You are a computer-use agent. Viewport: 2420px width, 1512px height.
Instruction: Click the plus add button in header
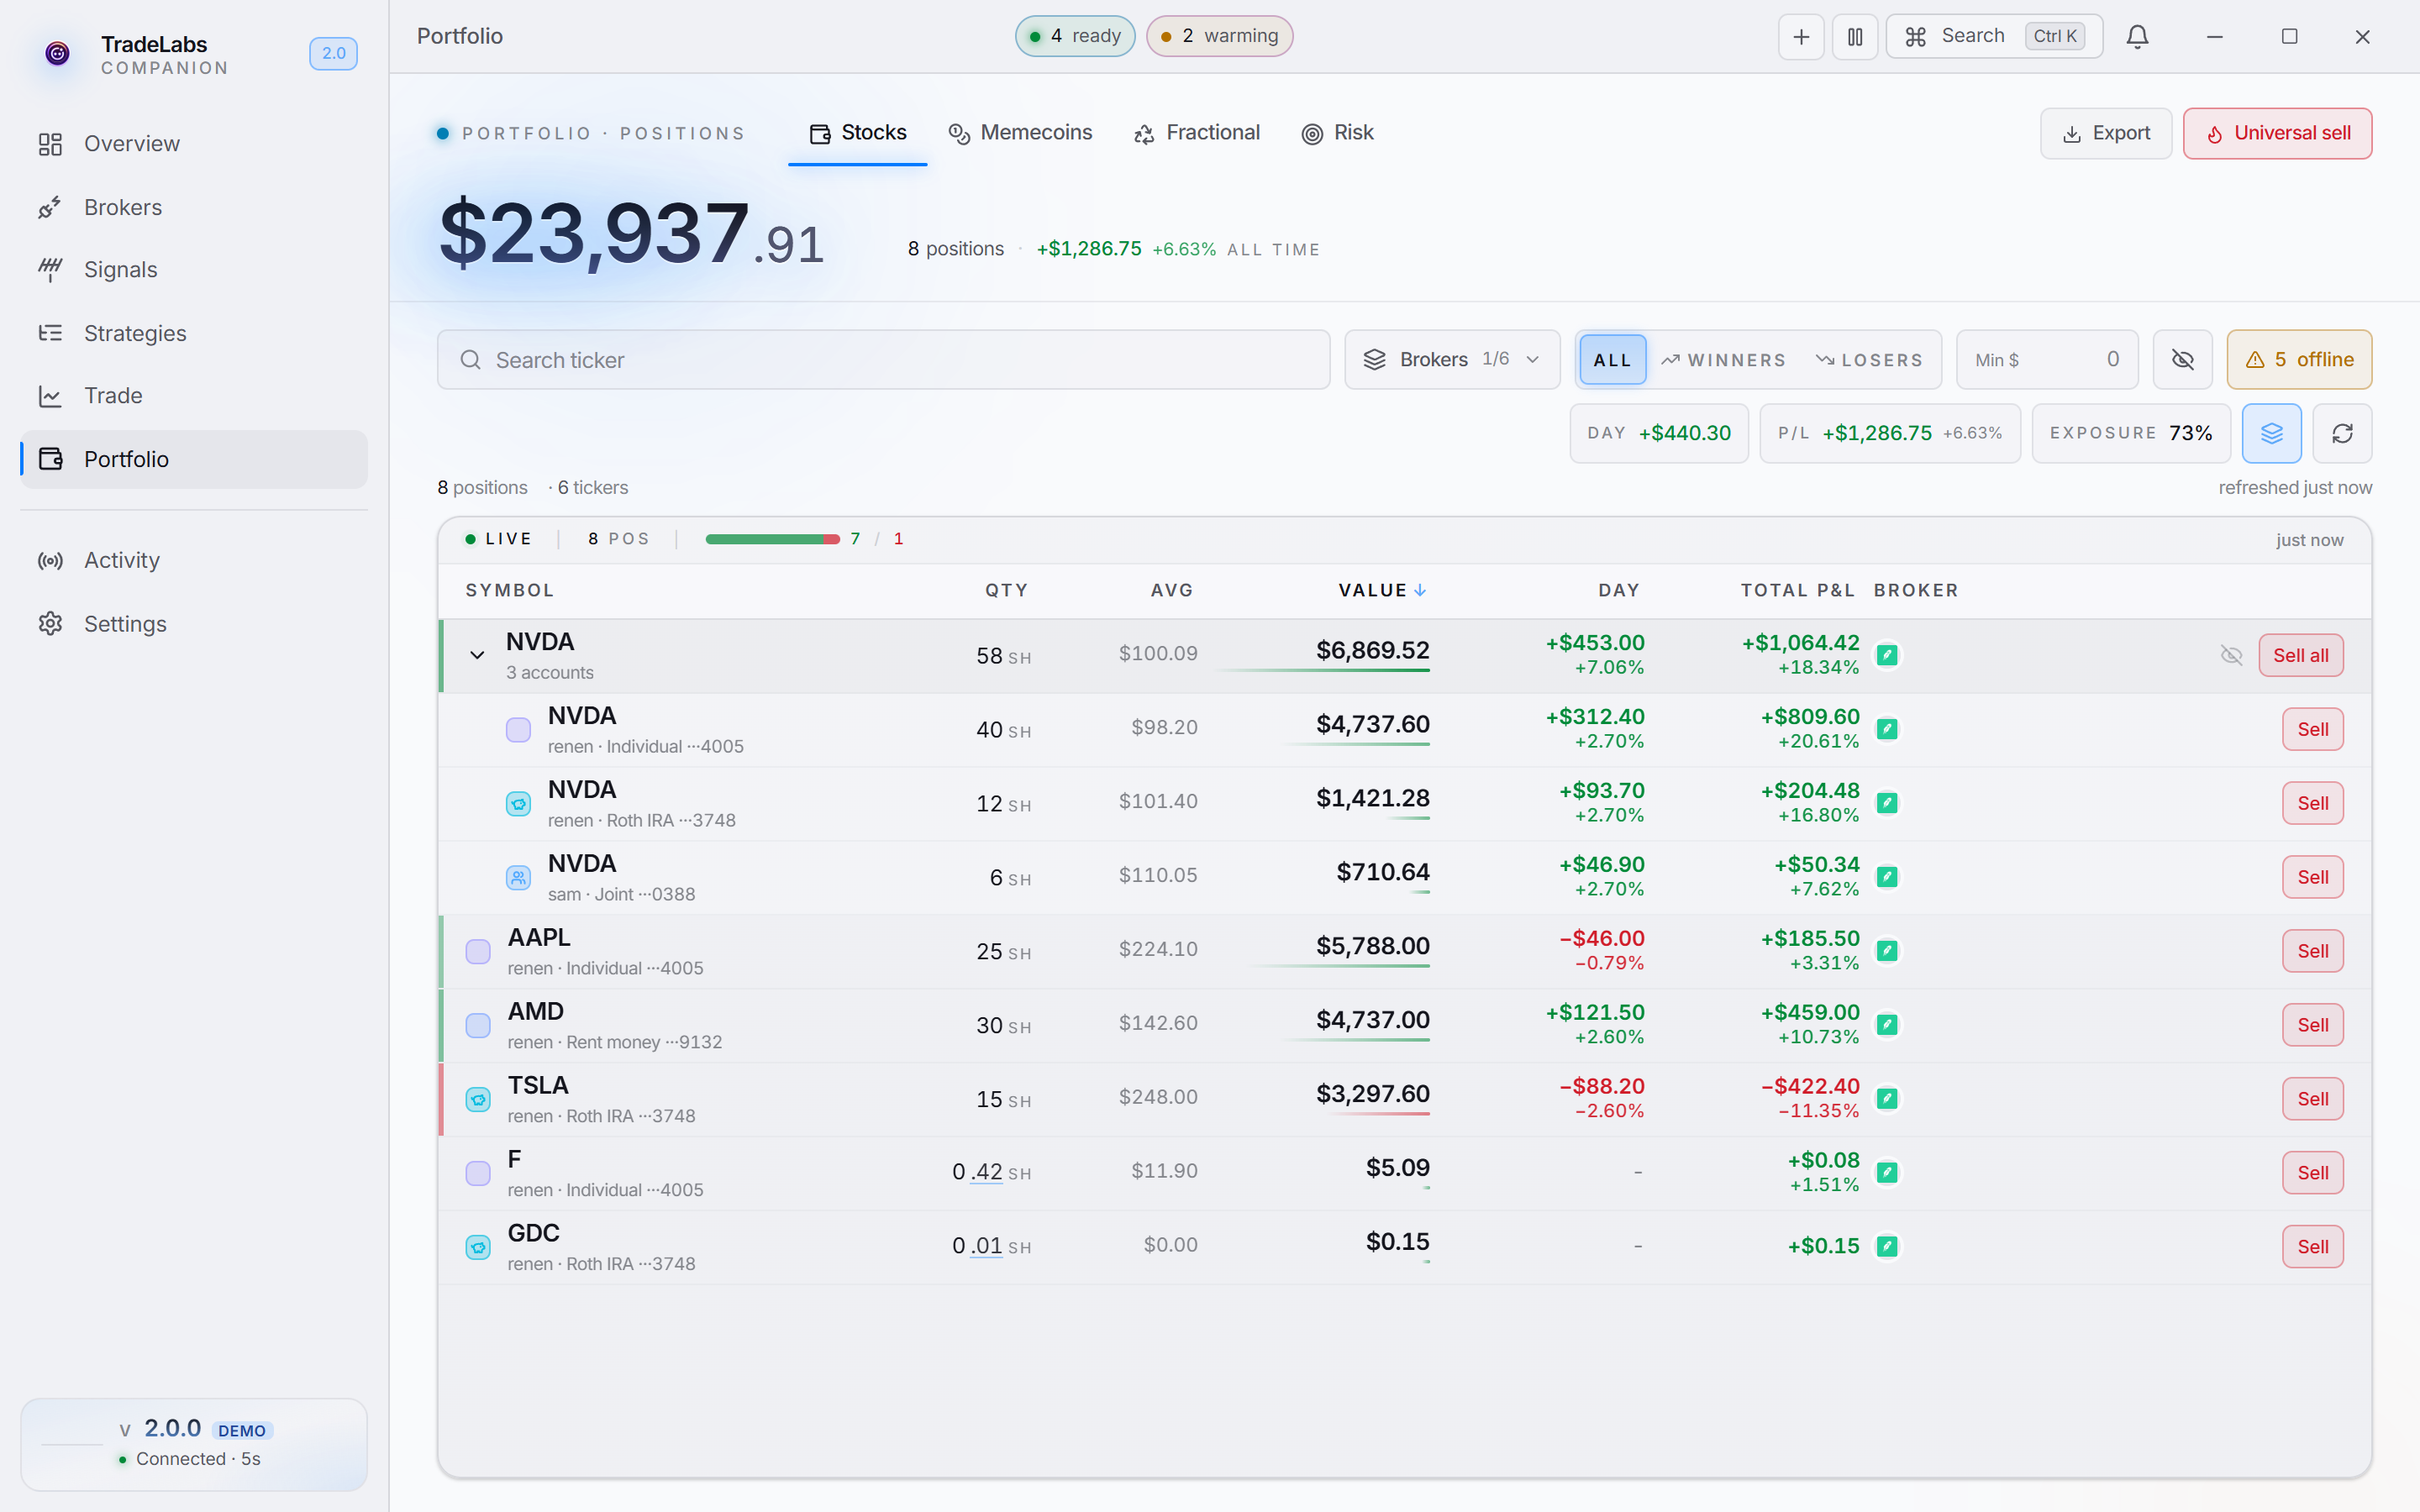[x=1801, y=37]
